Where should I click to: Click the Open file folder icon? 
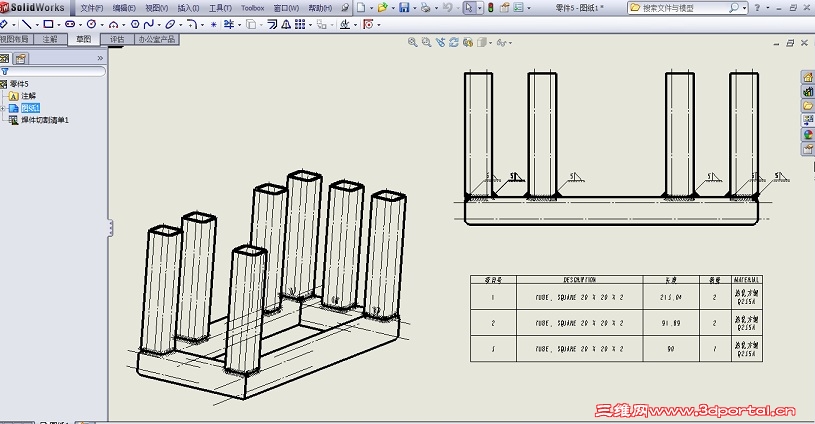383,8
